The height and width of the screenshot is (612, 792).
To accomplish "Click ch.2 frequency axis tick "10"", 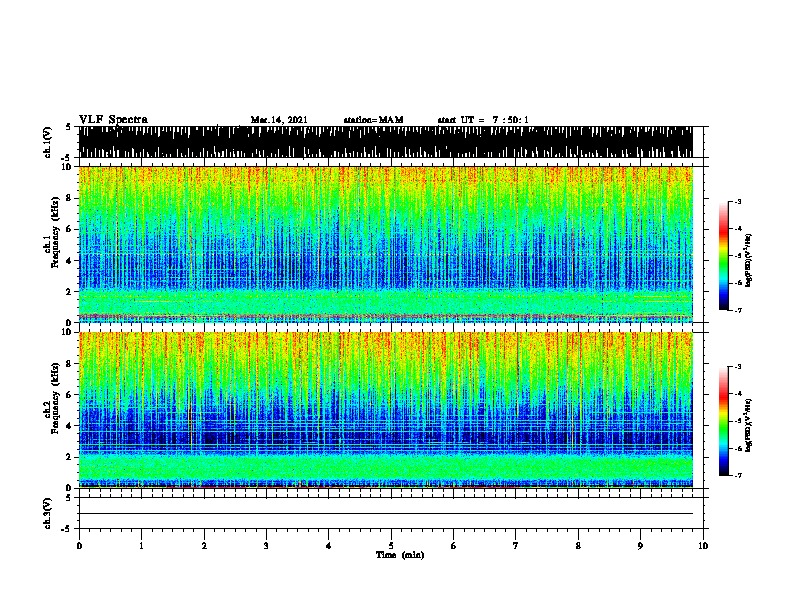I will tap(68, 333).
